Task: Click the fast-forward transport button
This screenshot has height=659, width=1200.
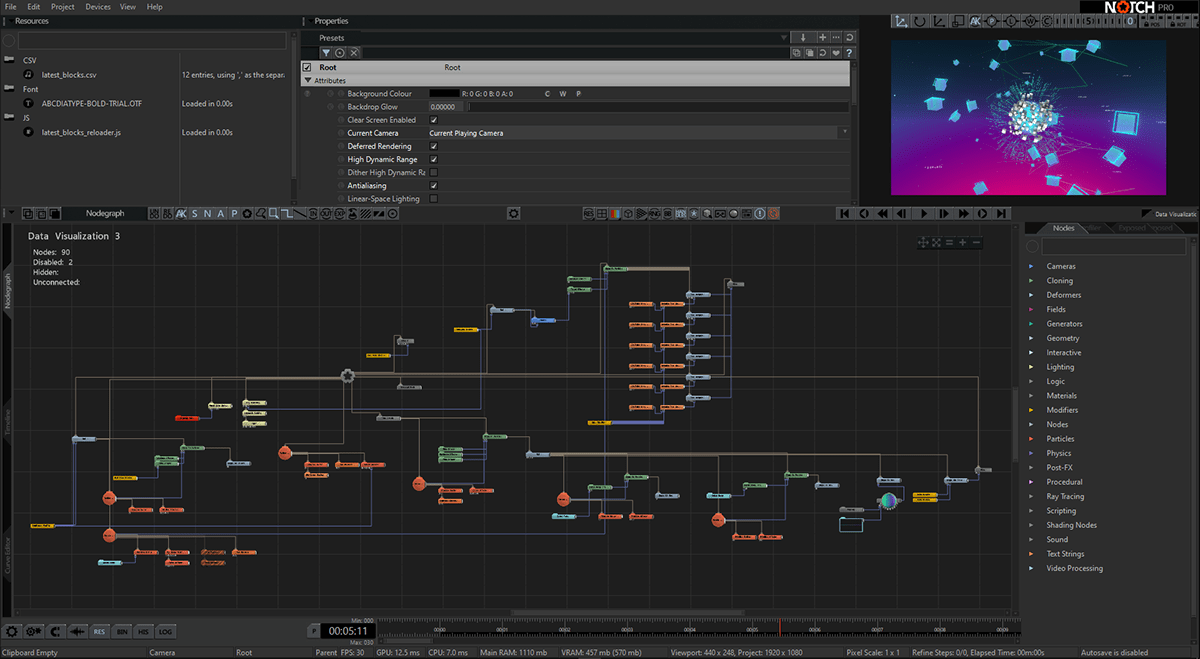Action: click(x=964, y=213)
